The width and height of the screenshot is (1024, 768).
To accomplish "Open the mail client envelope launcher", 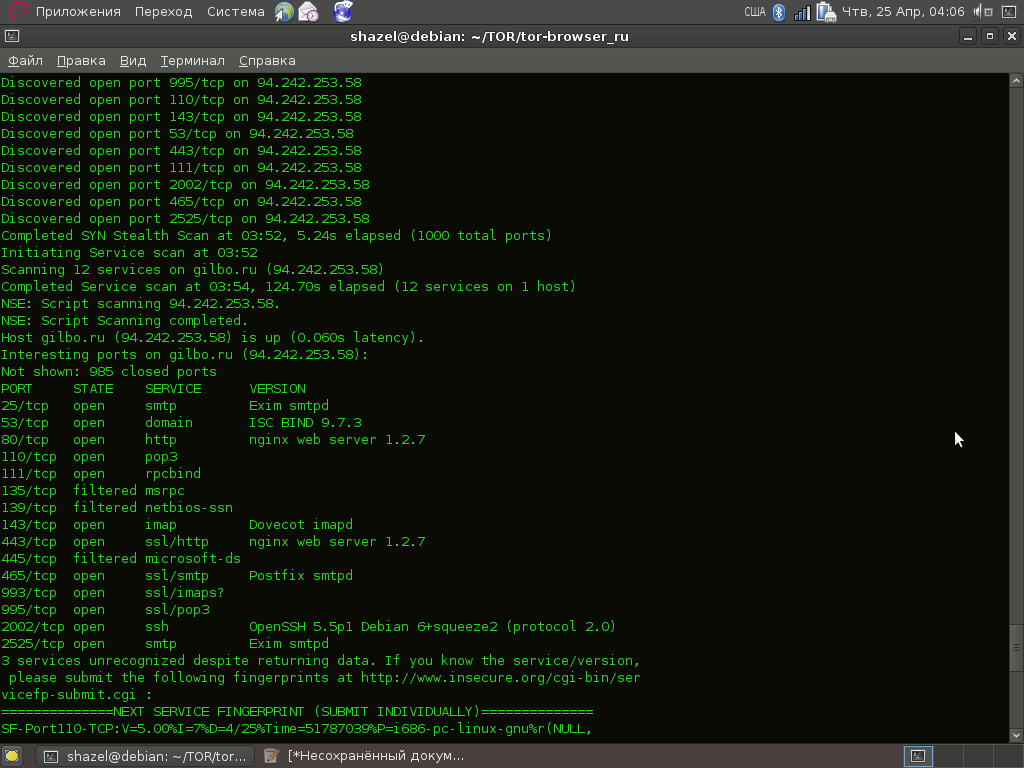I will click(309, 12).
